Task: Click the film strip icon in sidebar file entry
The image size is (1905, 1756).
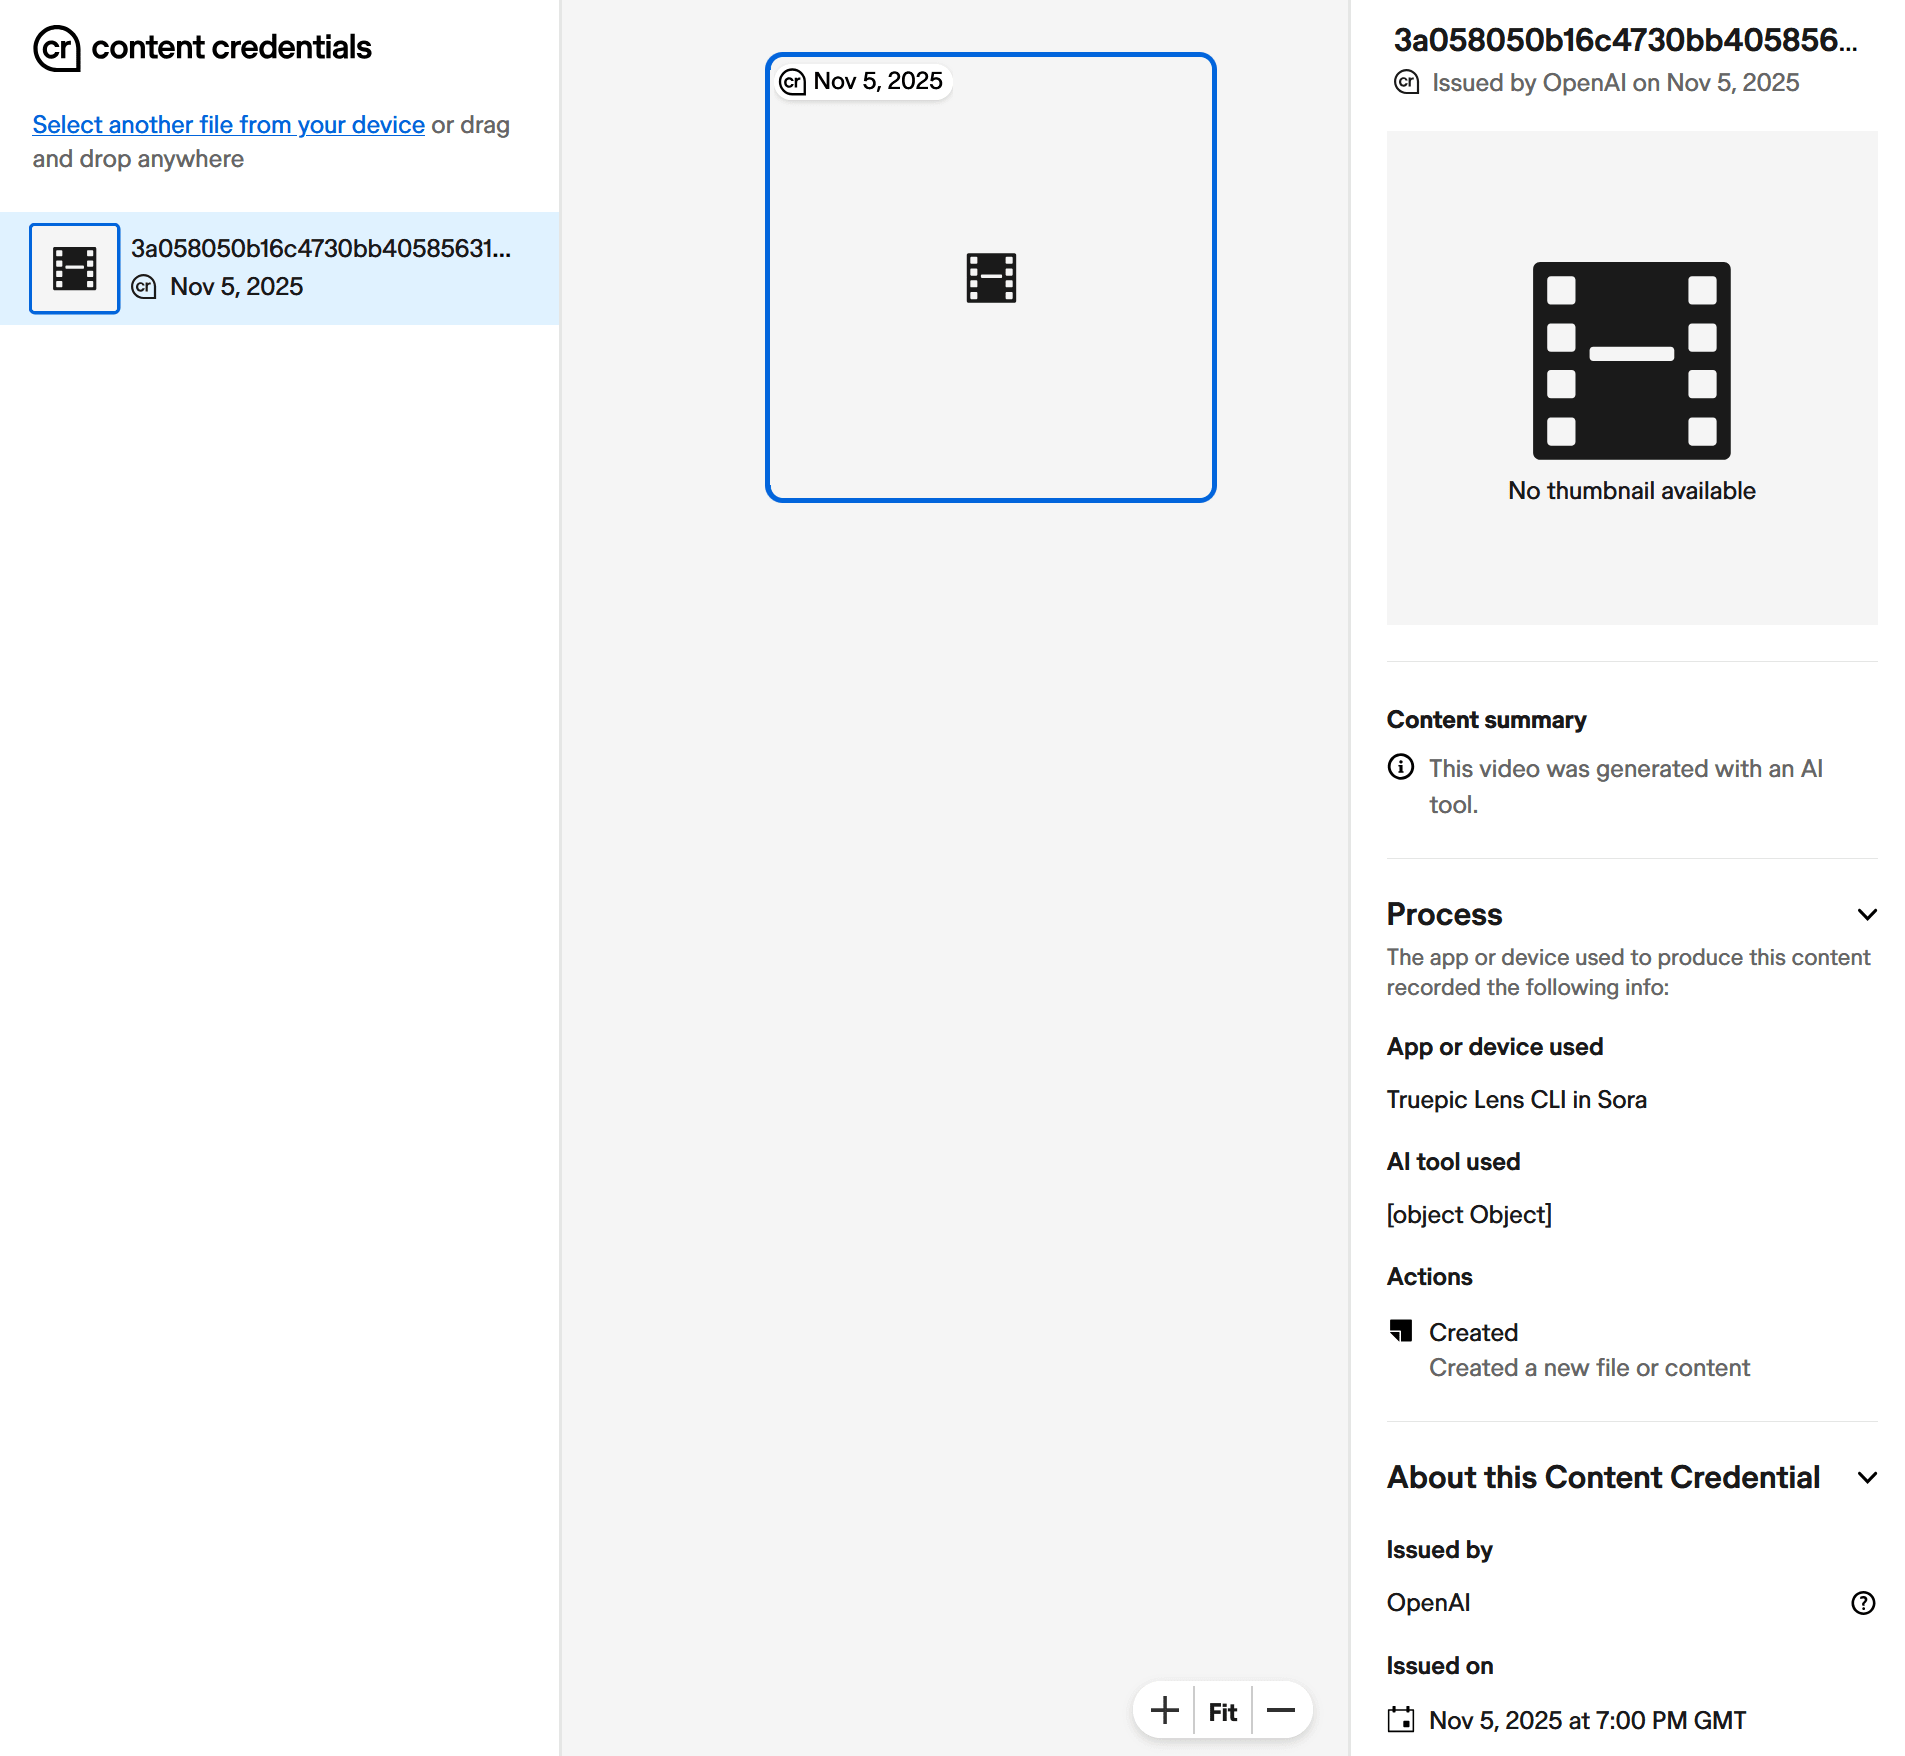Action: pyautogui.click(x=74, y=269)
